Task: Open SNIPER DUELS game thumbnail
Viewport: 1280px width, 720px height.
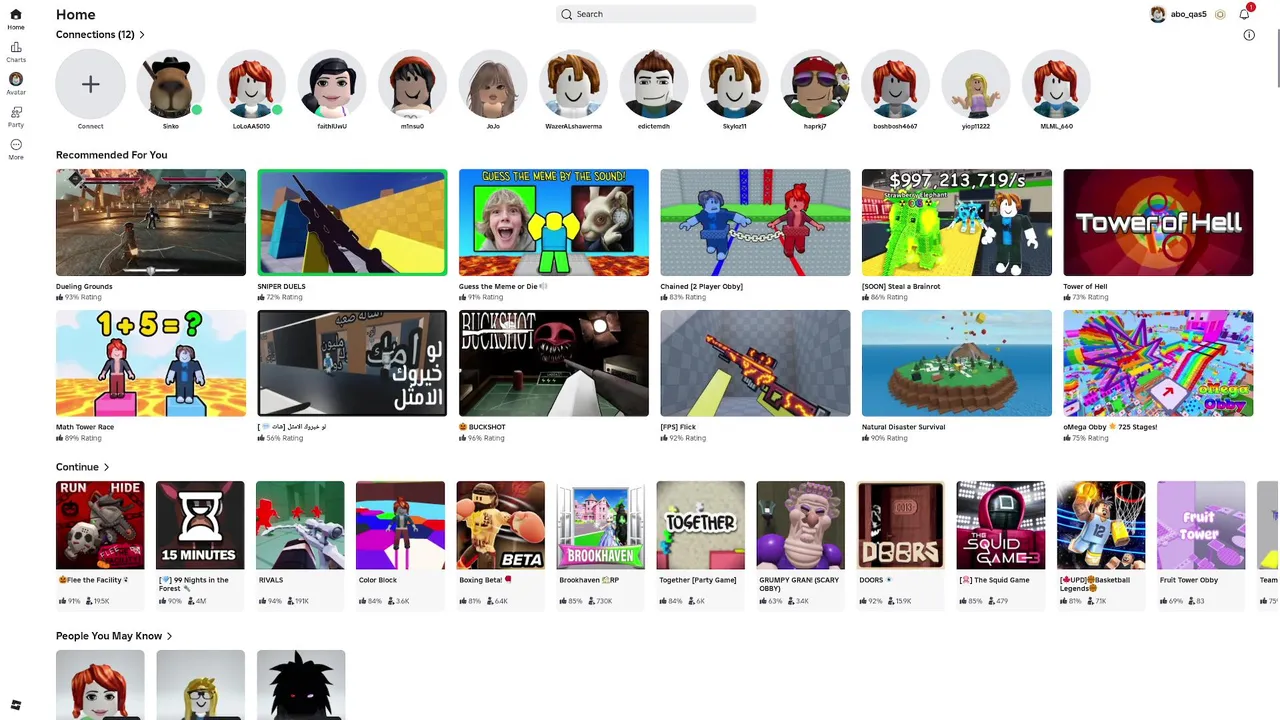Action: [352, 222]
